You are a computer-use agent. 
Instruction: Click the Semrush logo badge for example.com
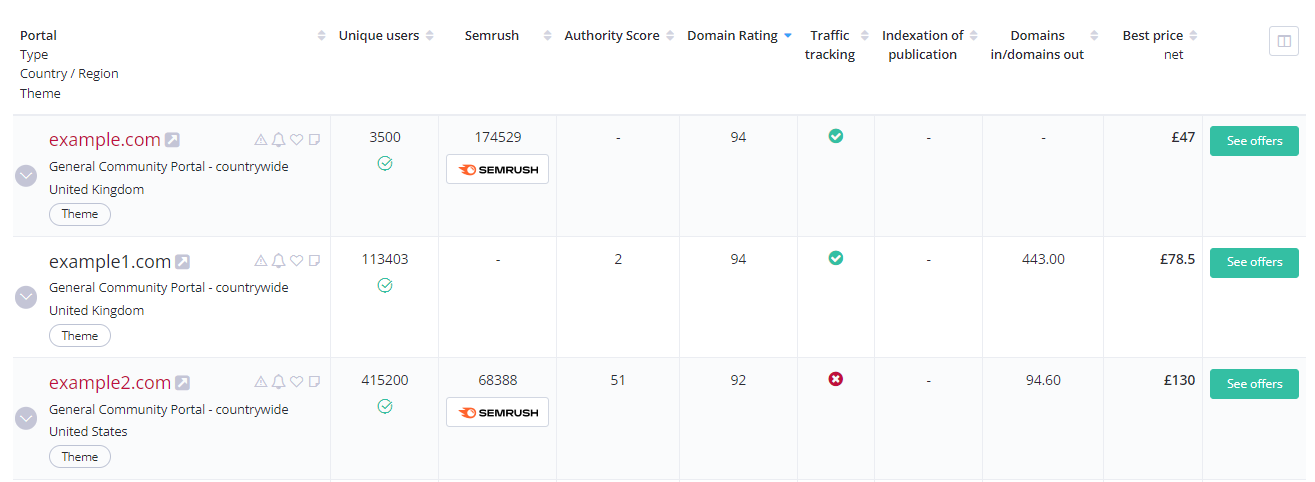tap(497, 169)
